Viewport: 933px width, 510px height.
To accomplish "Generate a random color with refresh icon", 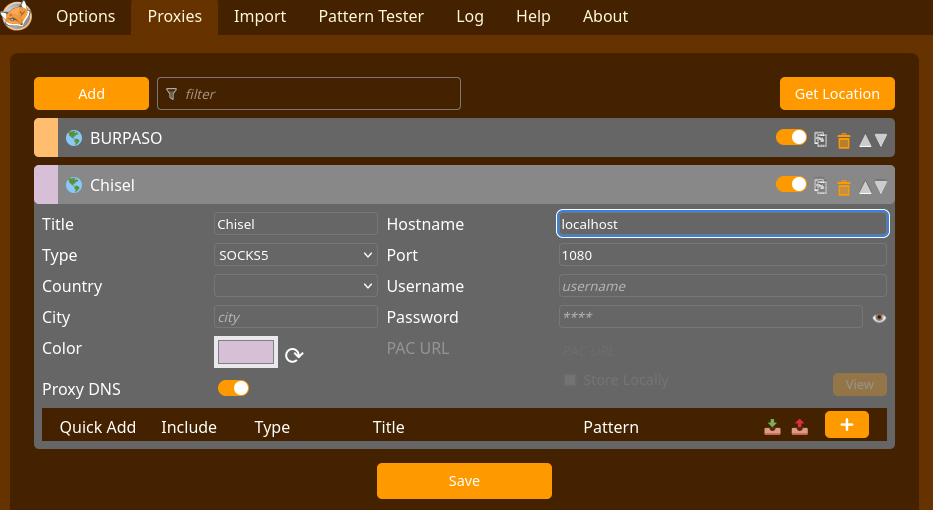I will tap(294, 355).
